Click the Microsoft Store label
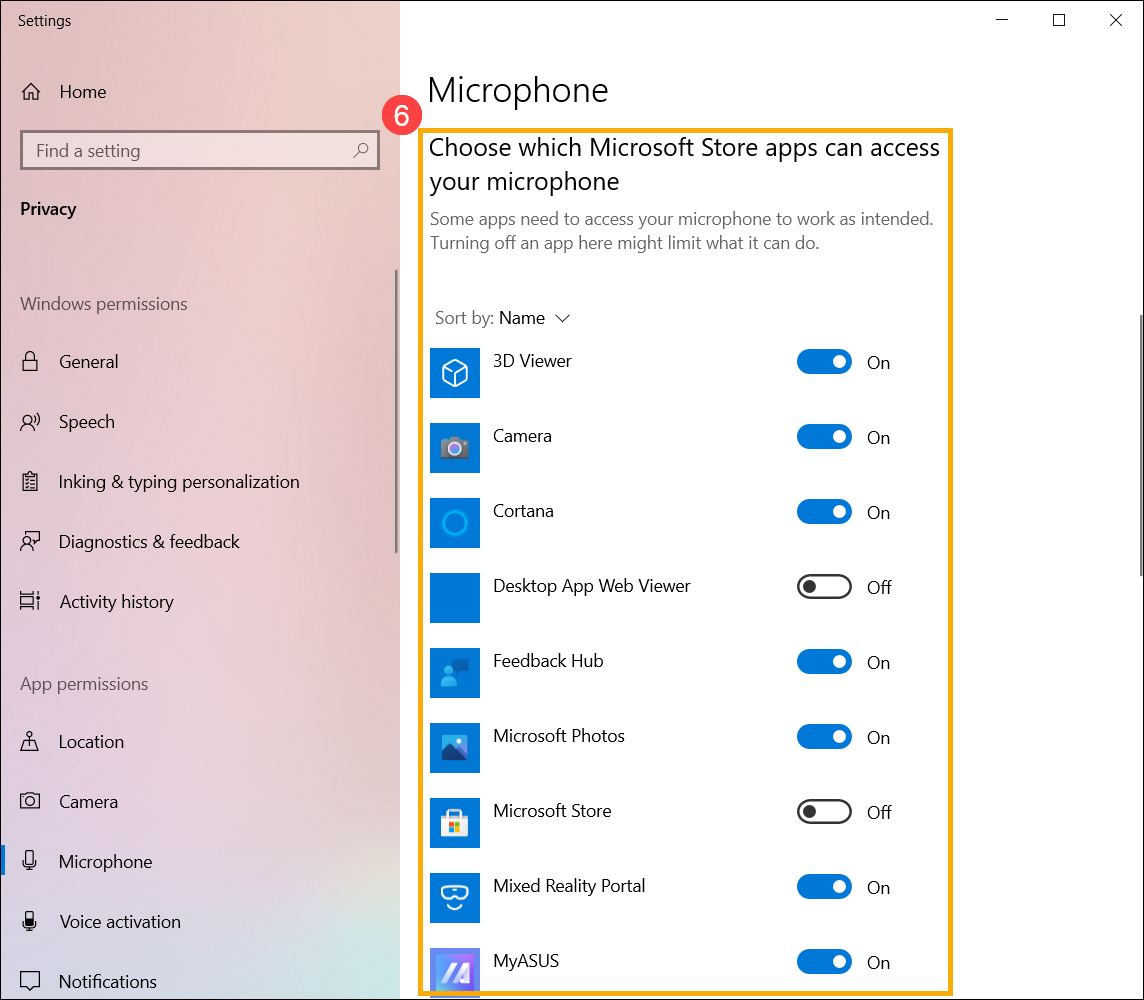Viewport: 1144px width, 1000px height. [552, 810]
